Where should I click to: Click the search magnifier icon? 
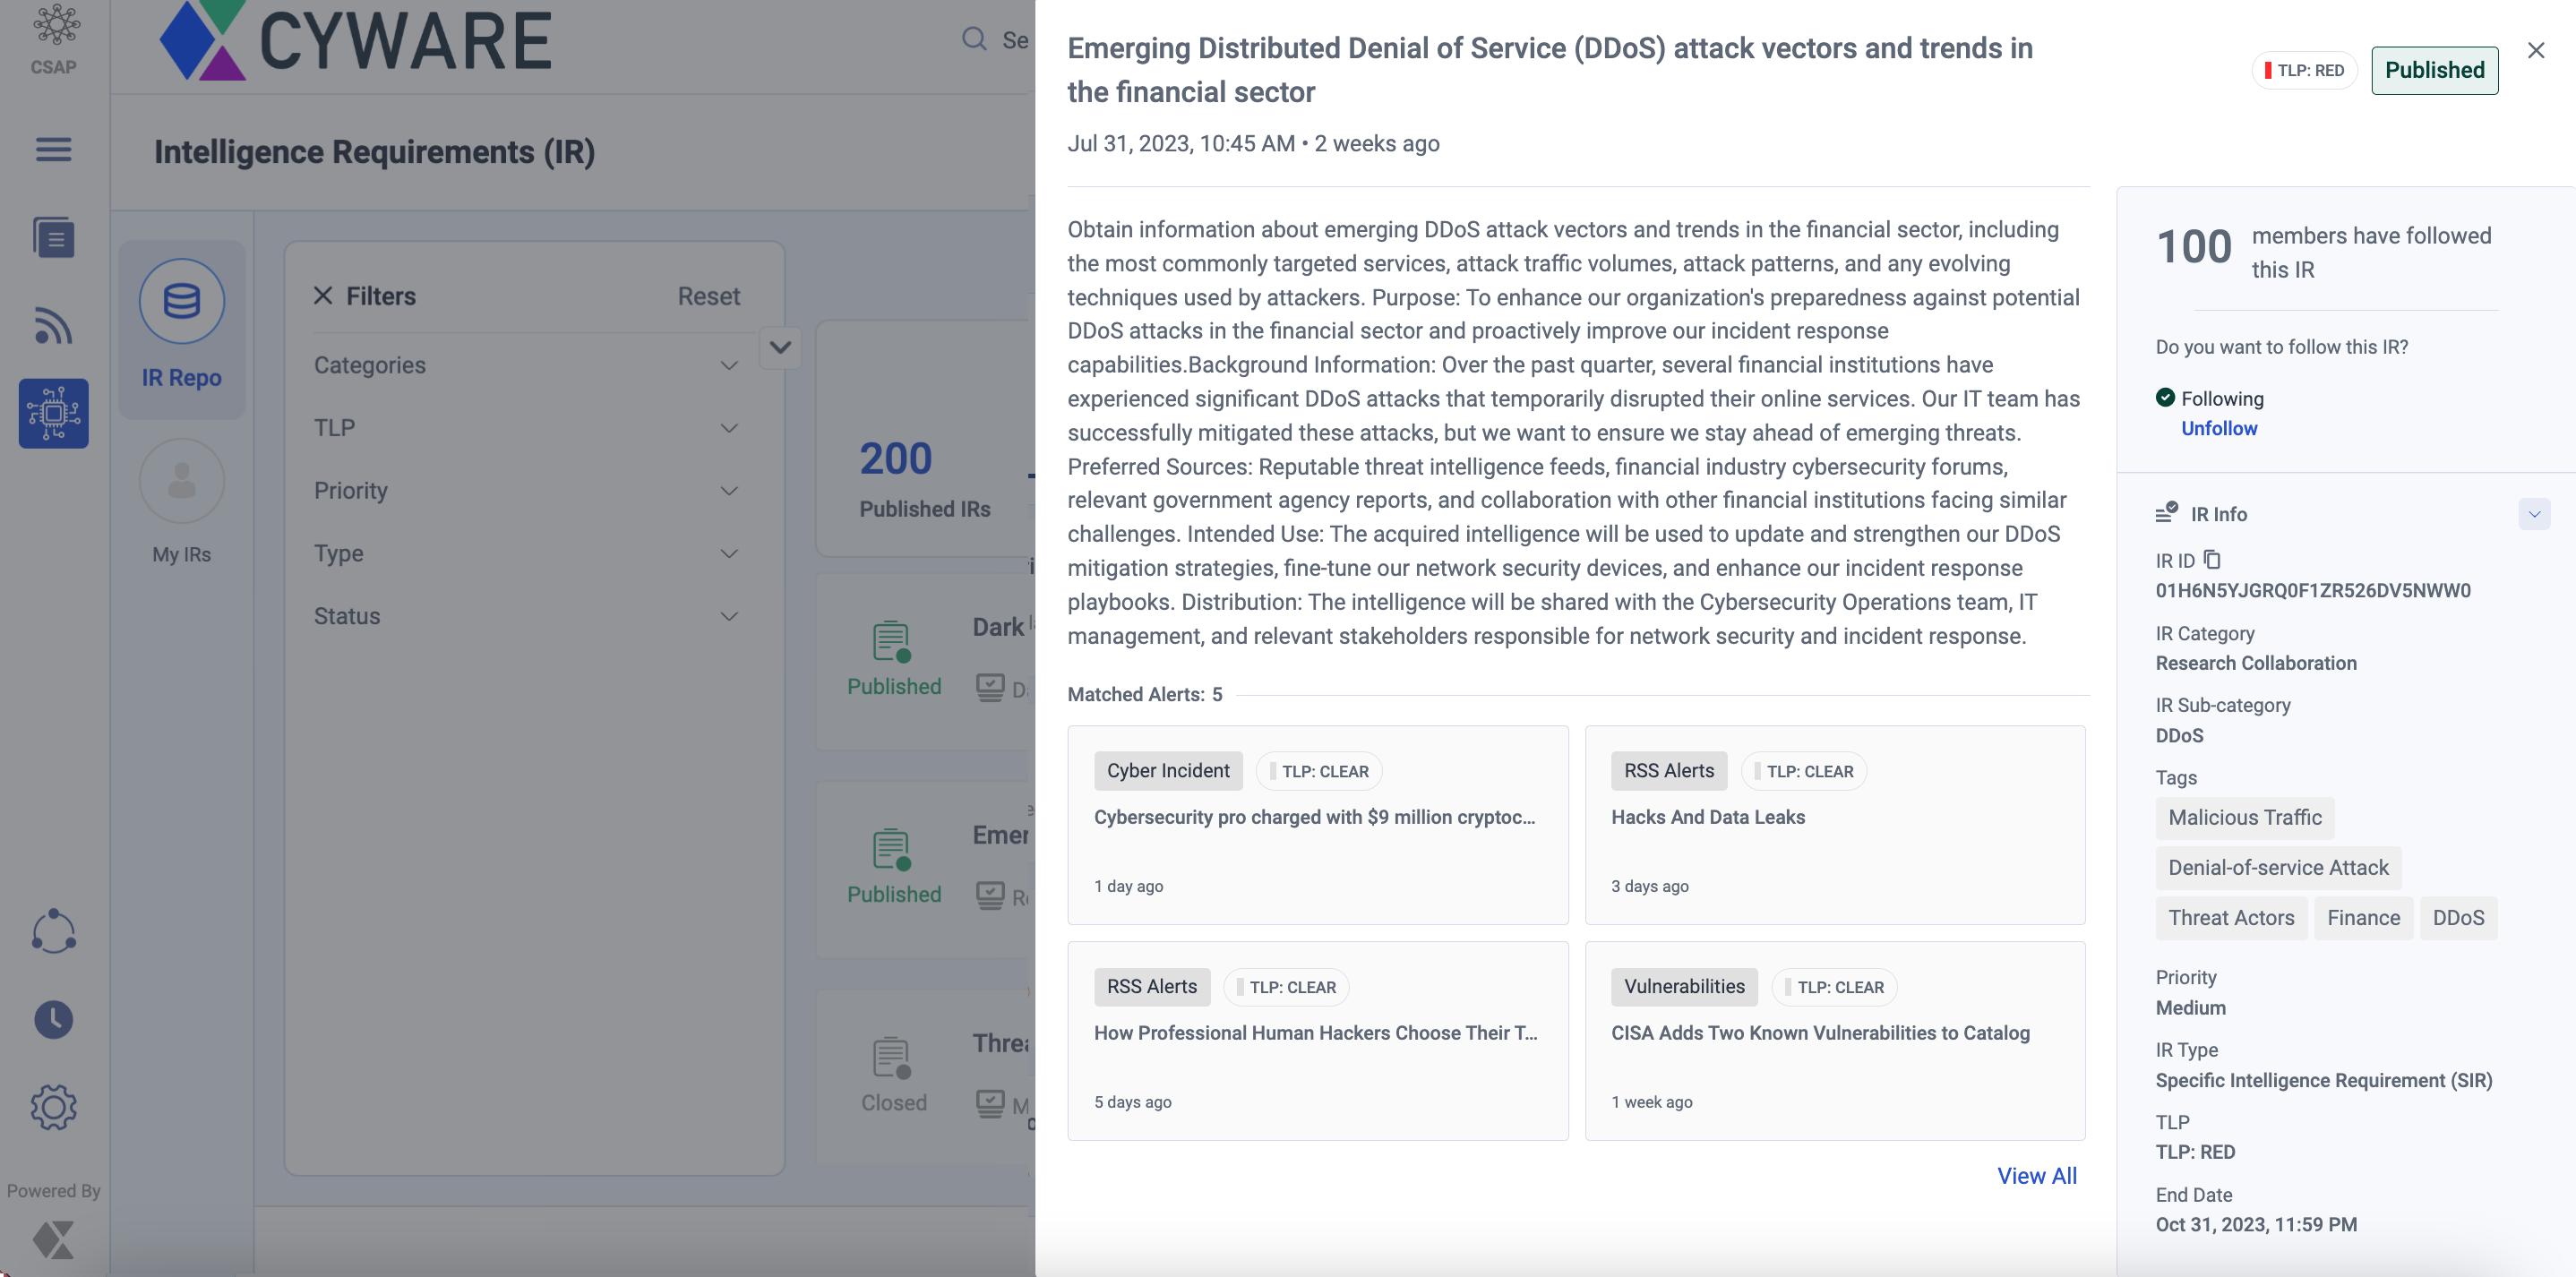point(974,39)
